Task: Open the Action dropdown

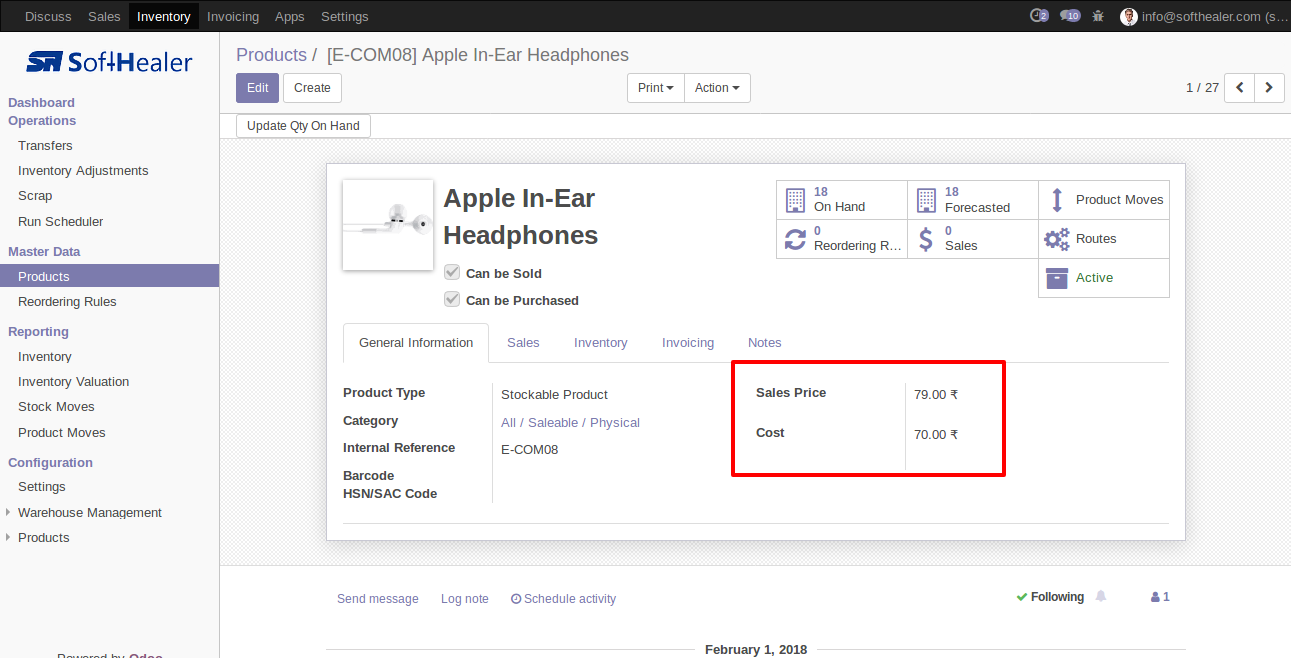Action: point(717,88)
